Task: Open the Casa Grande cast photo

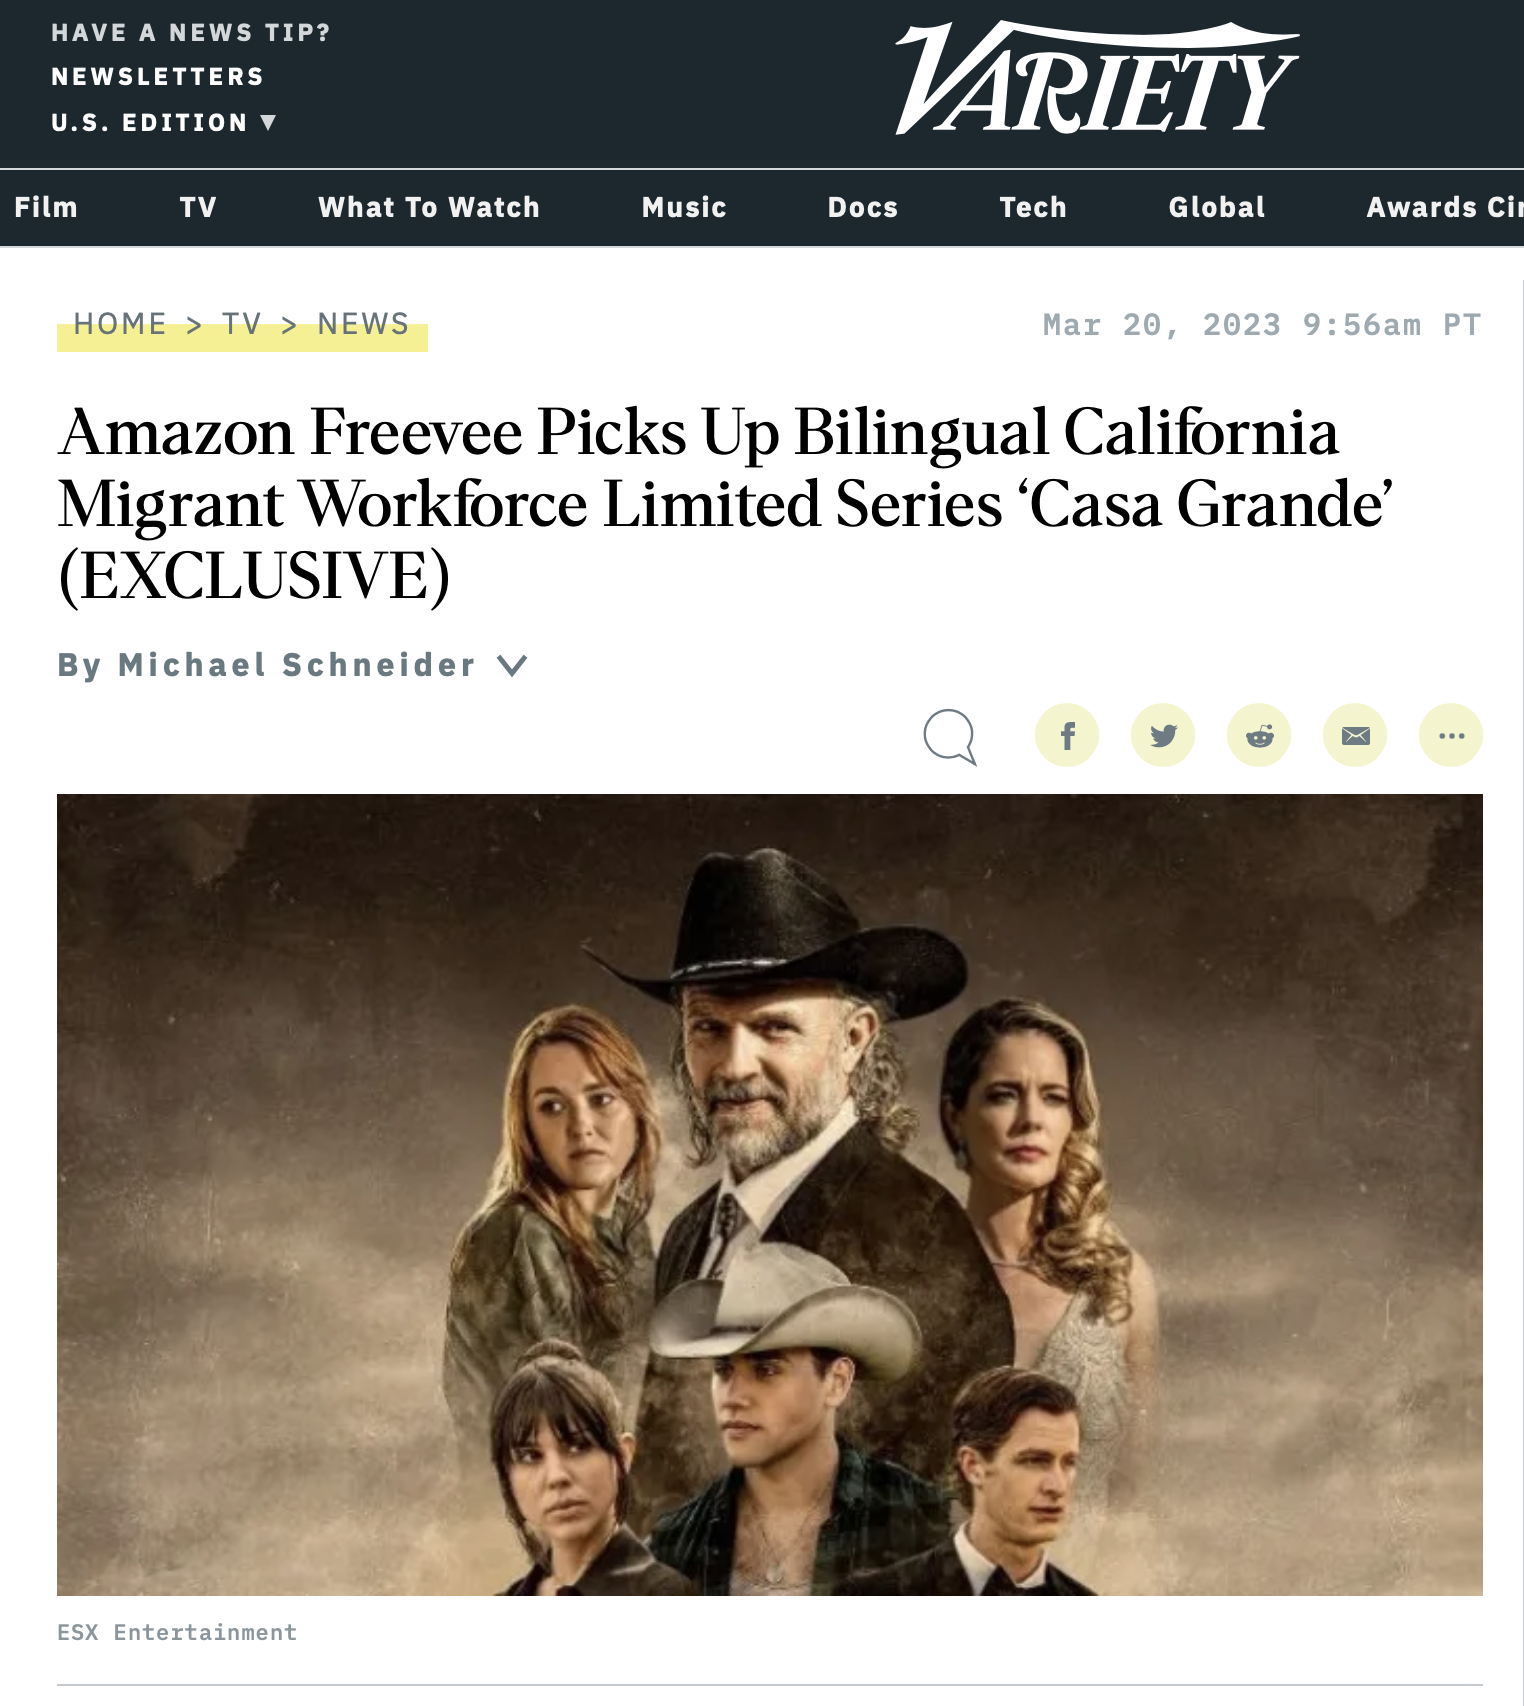Action: coord(770,1195)
